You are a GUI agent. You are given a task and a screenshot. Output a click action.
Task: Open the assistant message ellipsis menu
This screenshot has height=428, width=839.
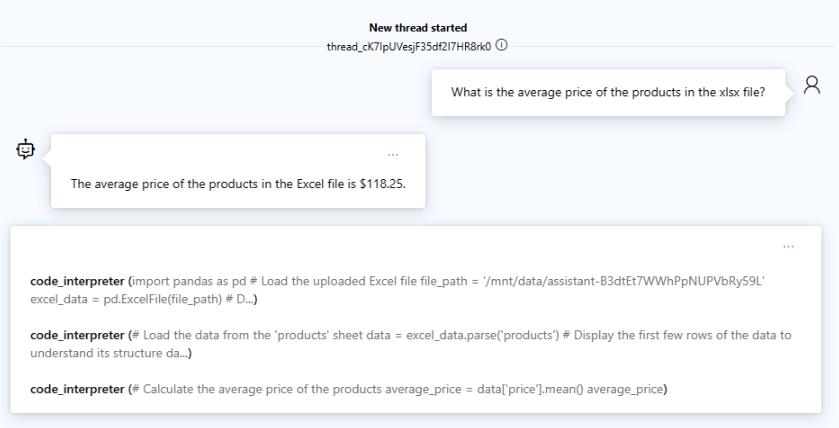393,154
